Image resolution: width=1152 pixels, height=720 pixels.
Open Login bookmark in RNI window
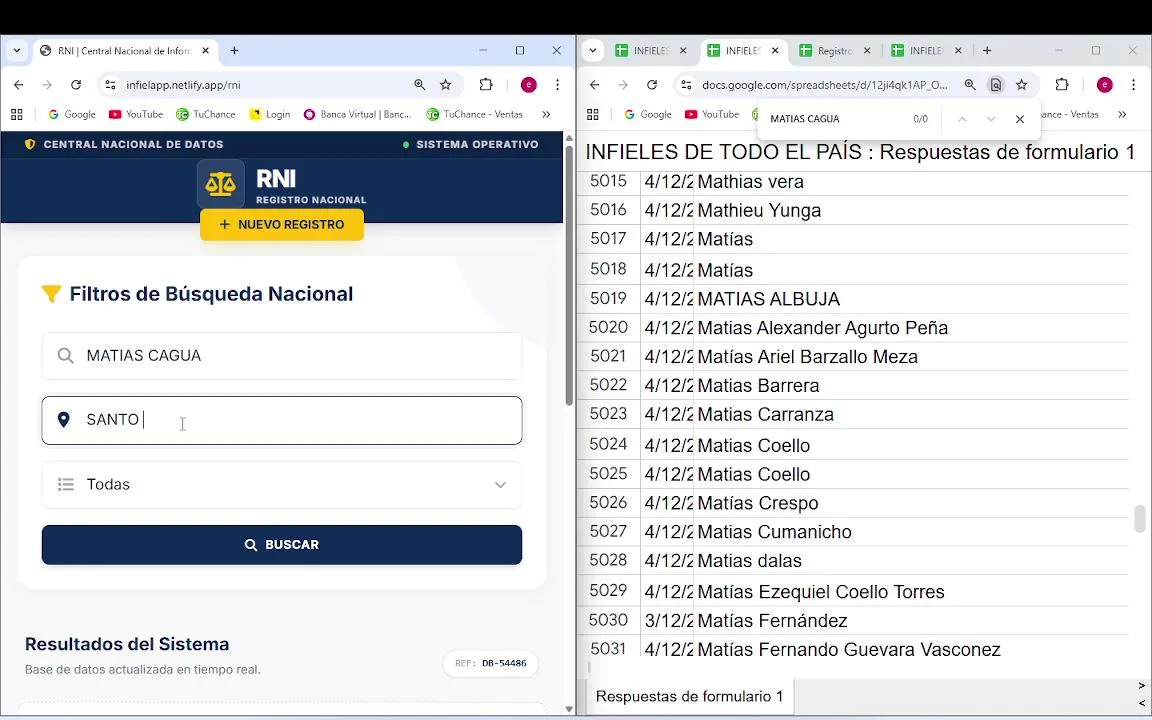coord(270,115)
